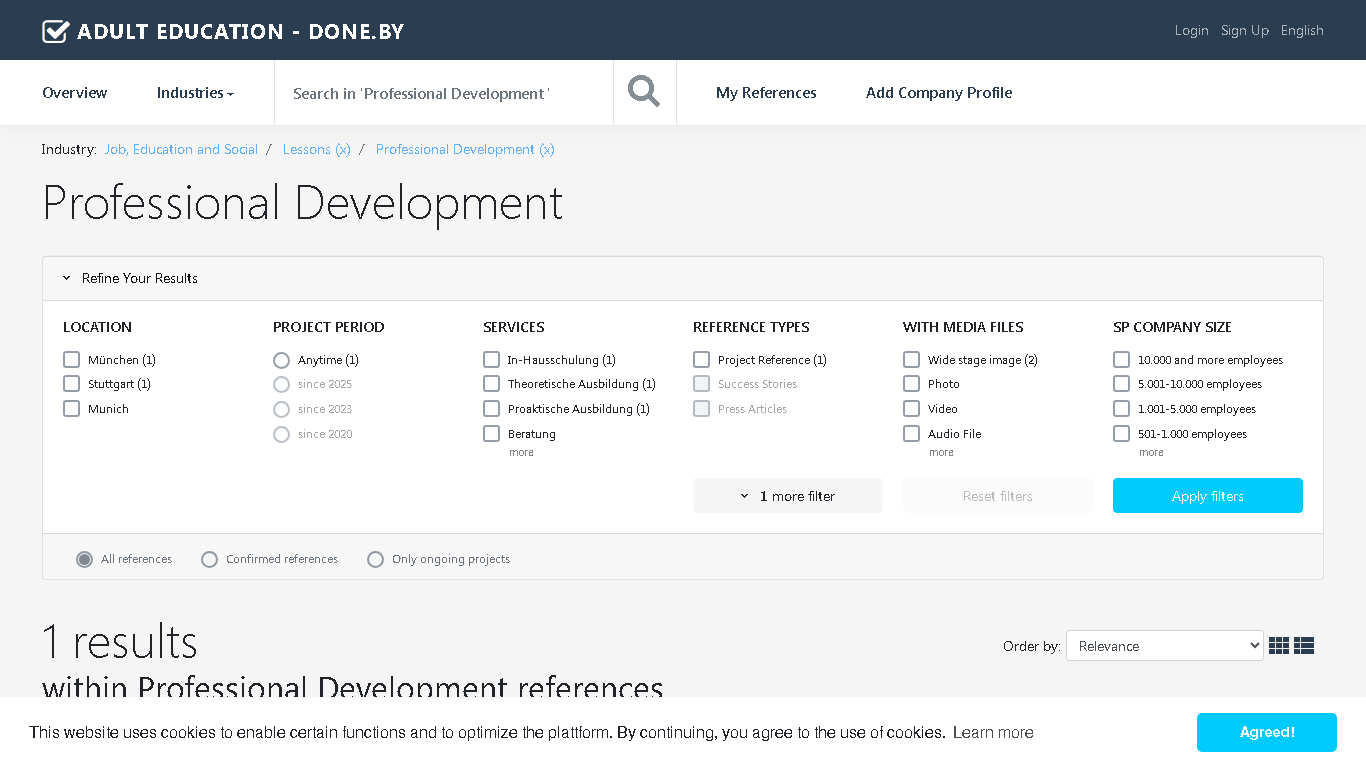Screen dimensions: 1366x768
Task: Open Job, Education and Social breadcrumb
Action: coord(181,149)
